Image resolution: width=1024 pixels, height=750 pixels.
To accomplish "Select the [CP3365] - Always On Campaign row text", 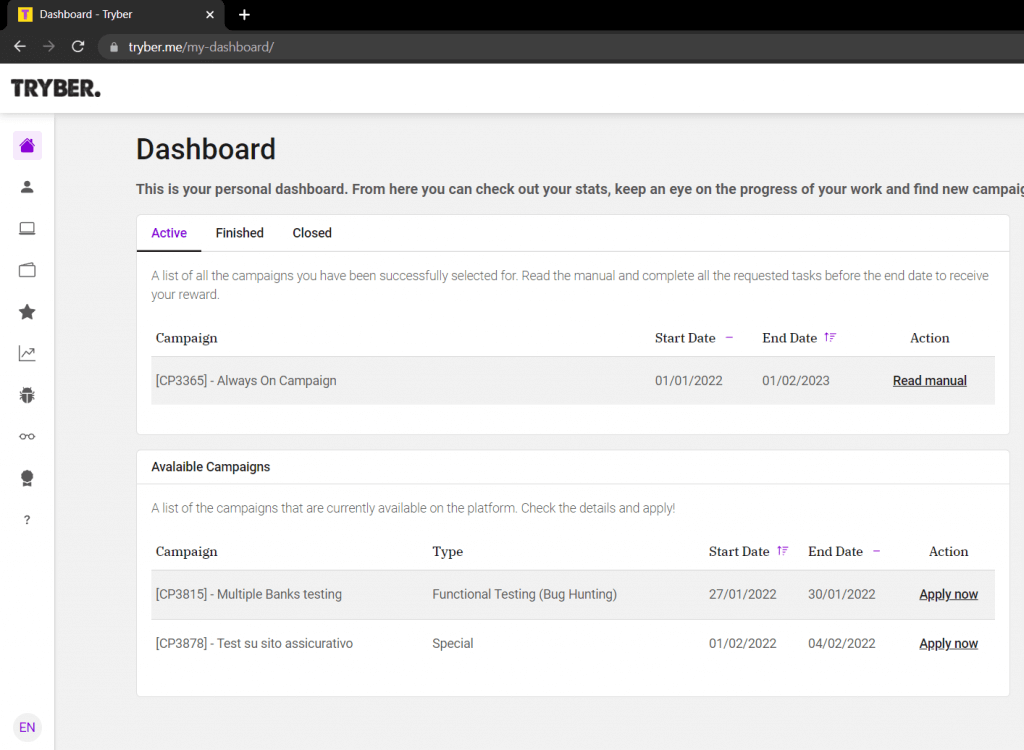I will coord(246,381).
